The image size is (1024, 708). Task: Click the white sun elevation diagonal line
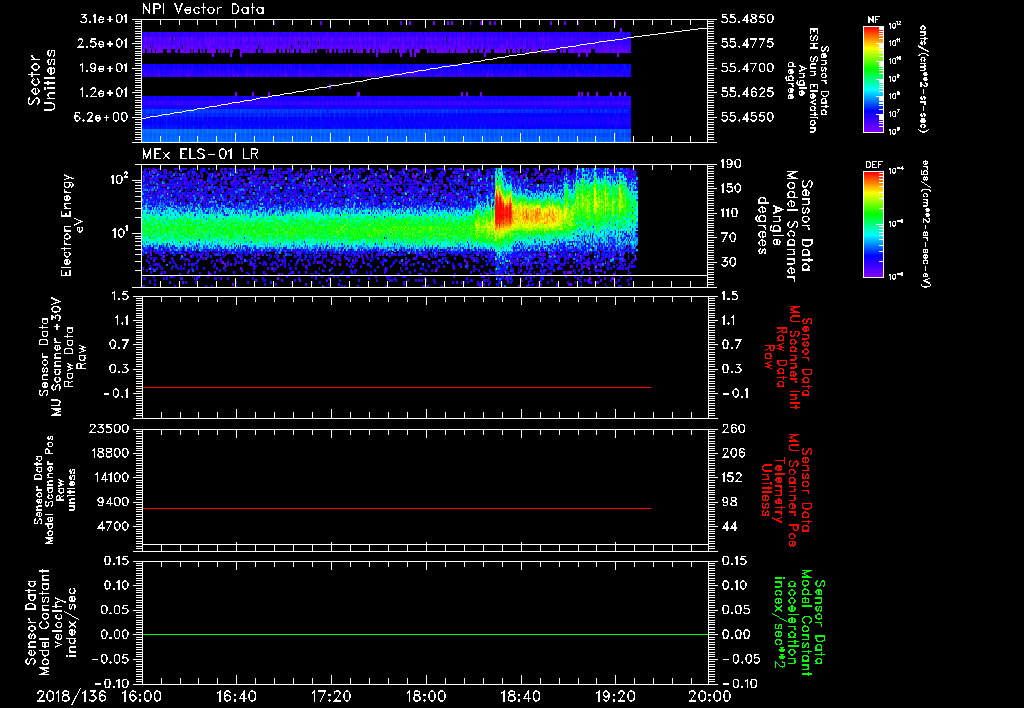[x=424, y=72]
